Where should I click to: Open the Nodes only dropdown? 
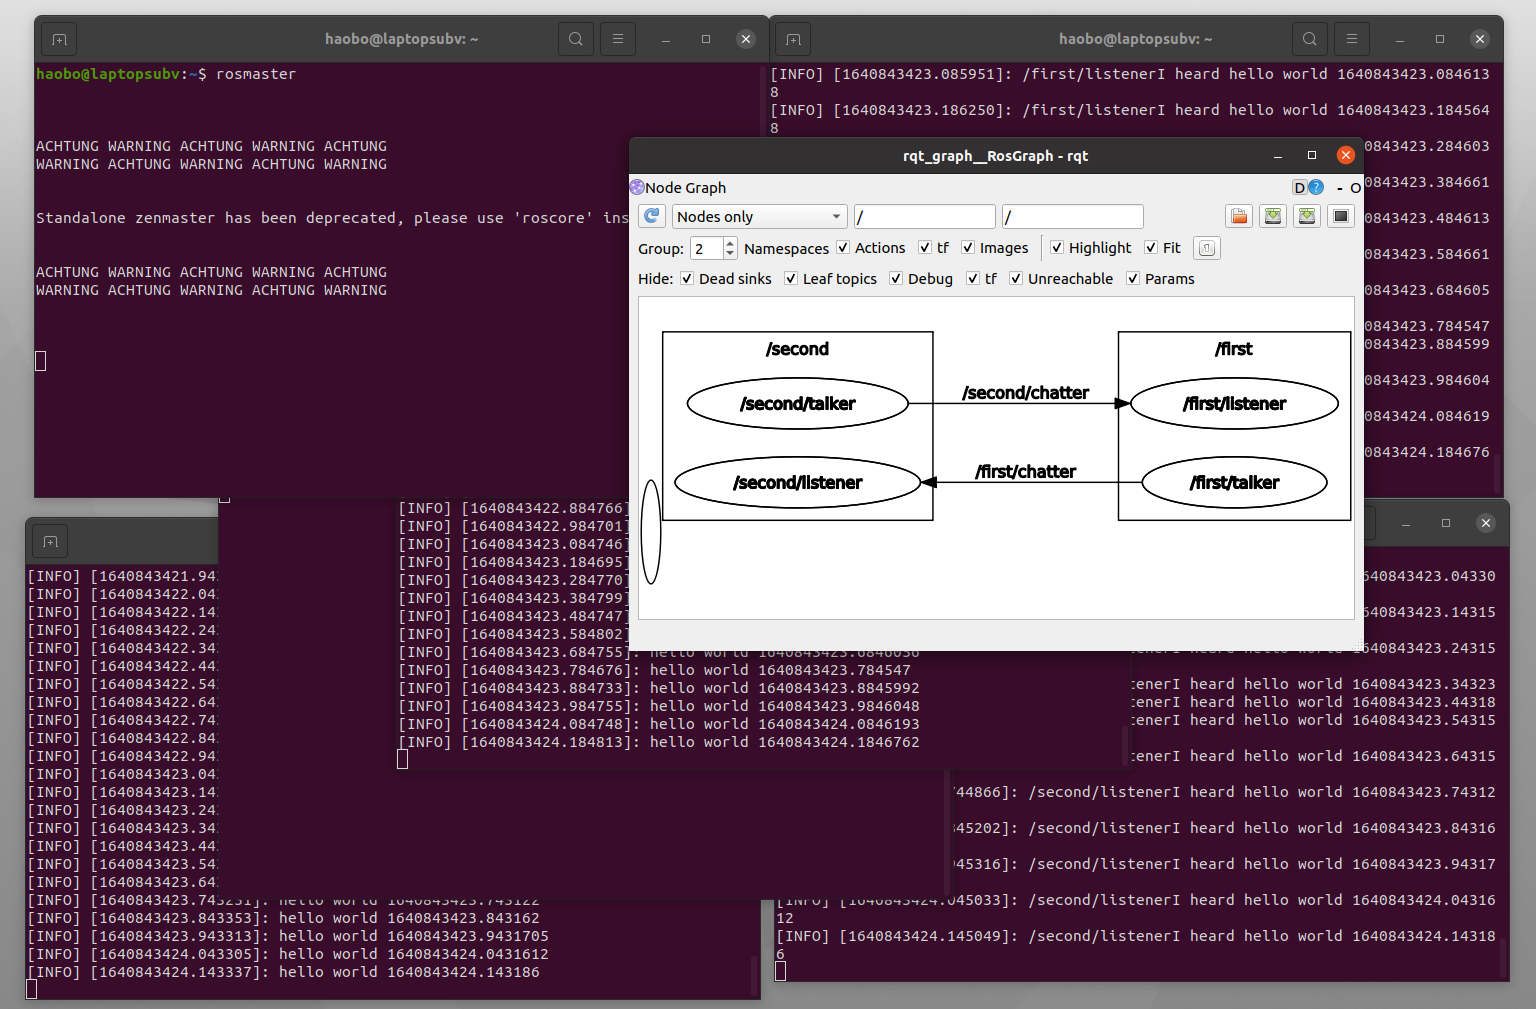759,216
